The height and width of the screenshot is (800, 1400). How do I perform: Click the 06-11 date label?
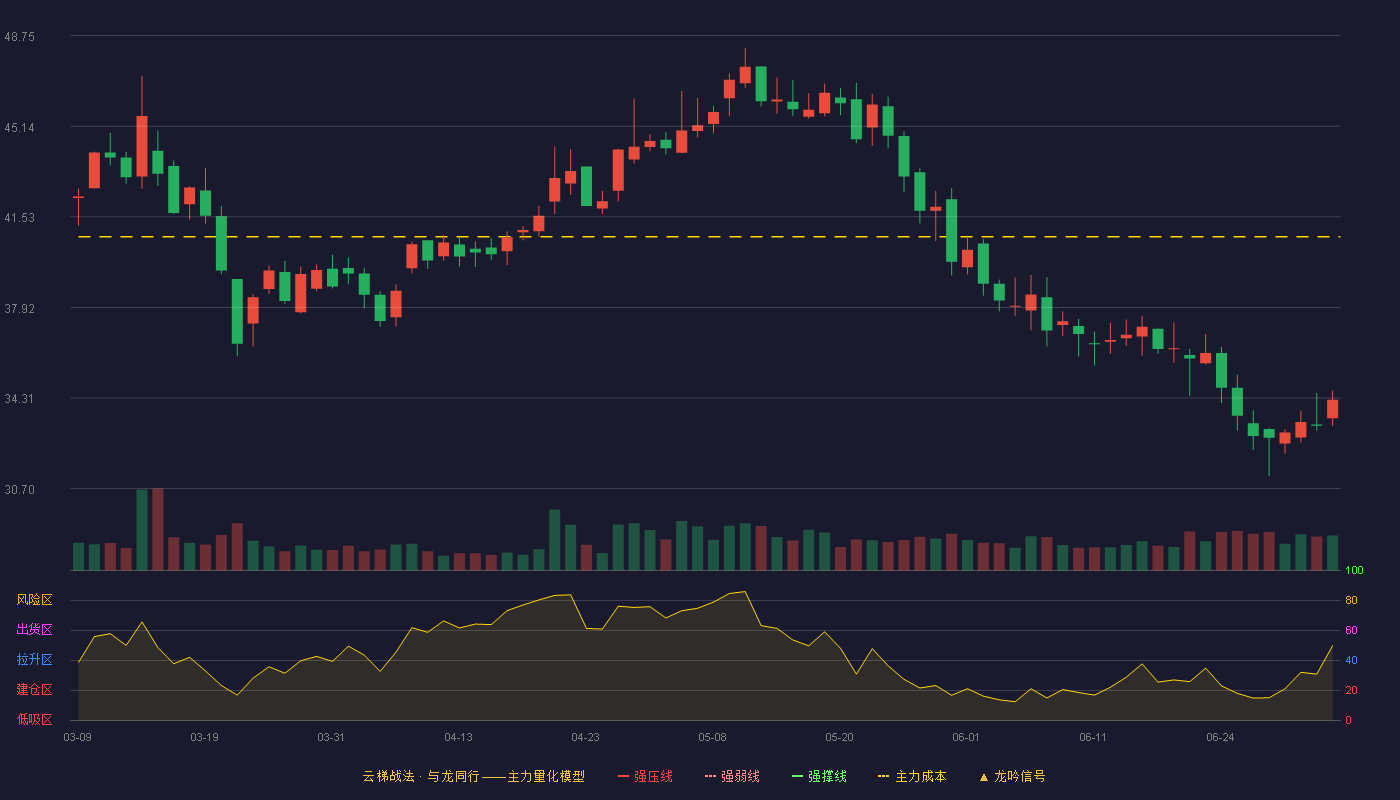[1093, 737]
